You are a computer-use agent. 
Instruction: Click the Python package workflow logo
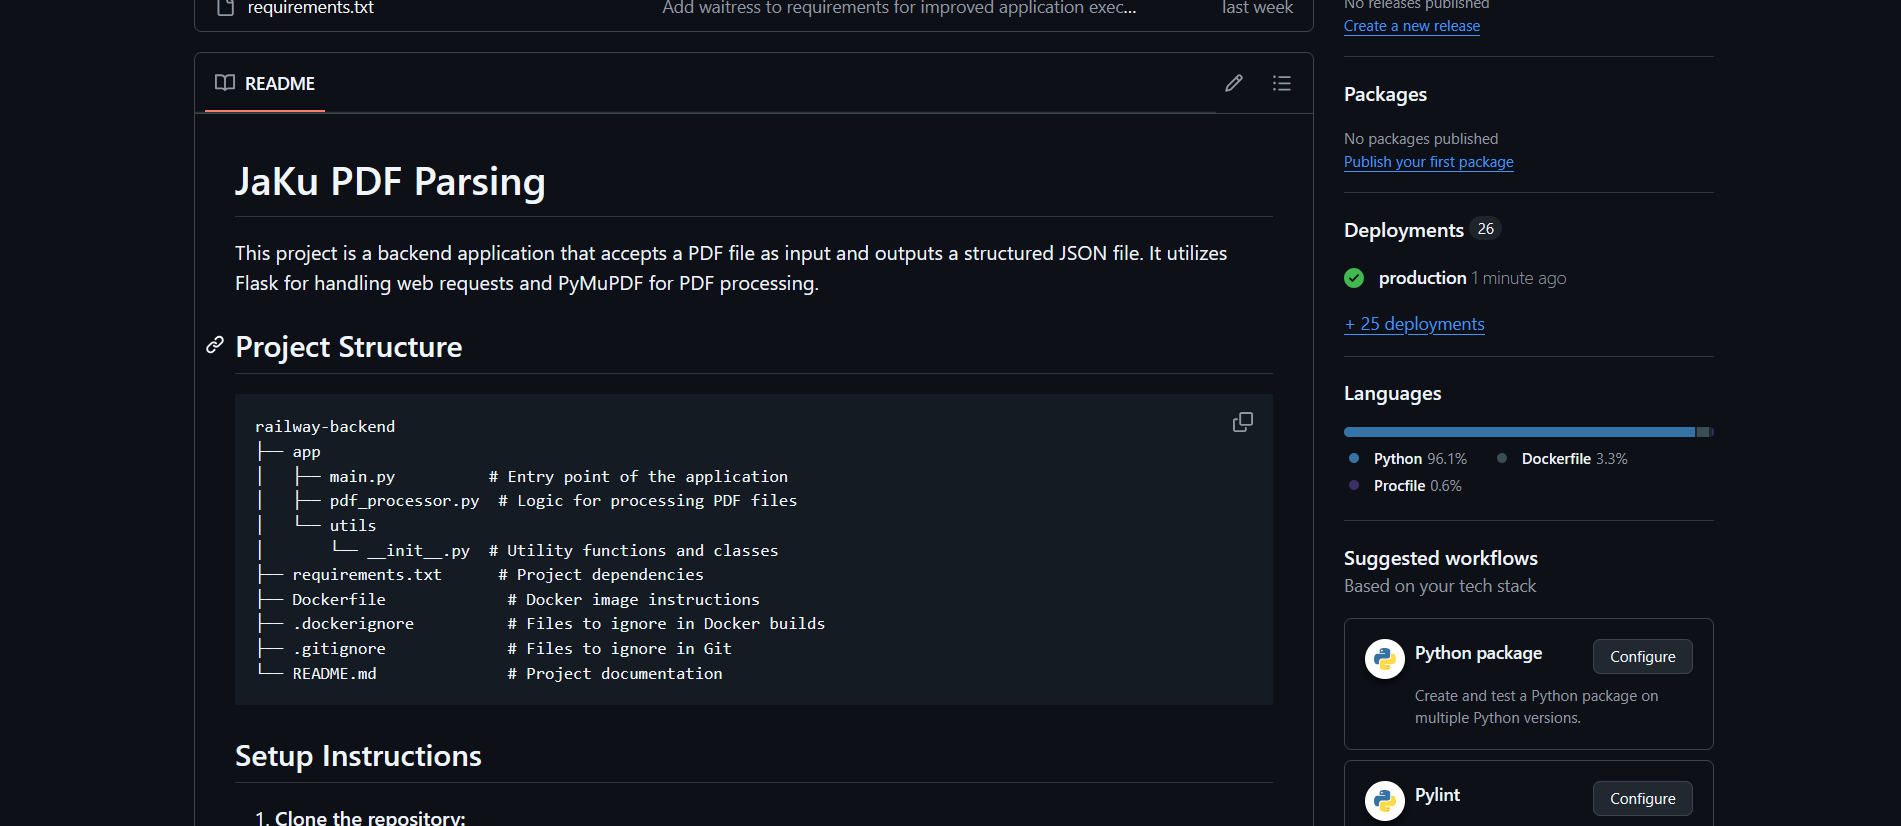1384,658
